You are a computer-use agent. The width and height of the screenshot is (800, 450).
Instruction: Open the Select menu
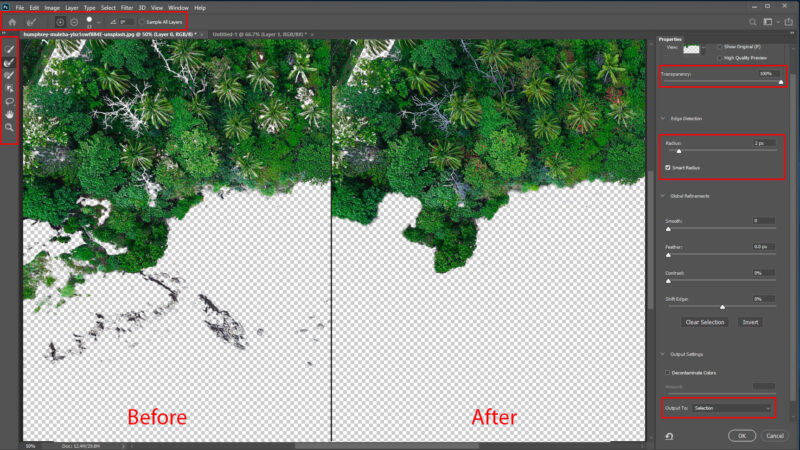108,8
